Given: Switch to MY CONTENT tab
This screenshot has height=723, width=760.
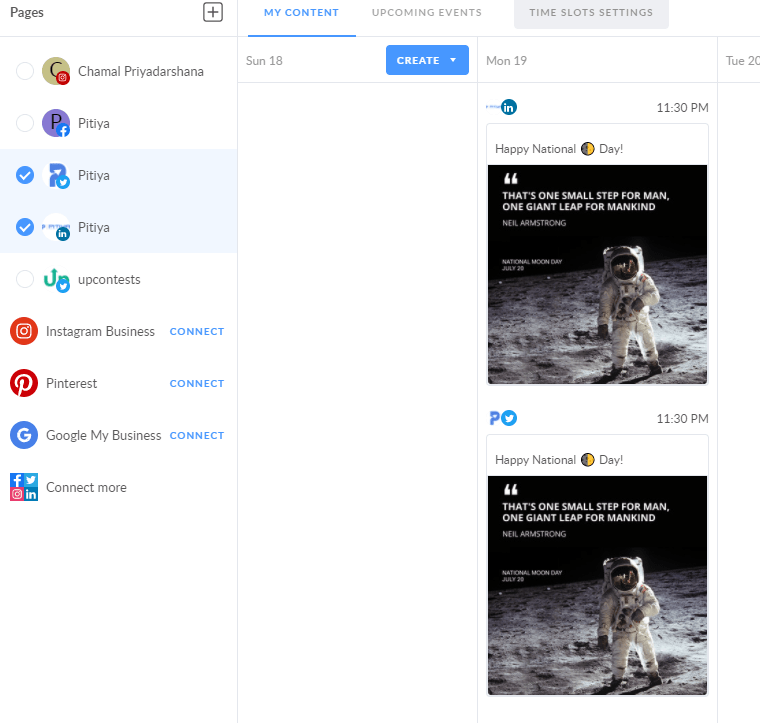Looking at the screenshot, I should click(x=301, y=13).
